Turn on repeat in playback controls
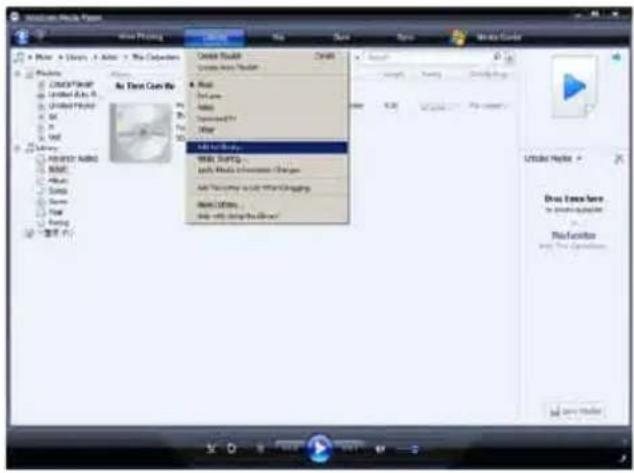Image resolution: width=634 pixels, height=473 pixels. pyautogui.click(x=231, y=449)
